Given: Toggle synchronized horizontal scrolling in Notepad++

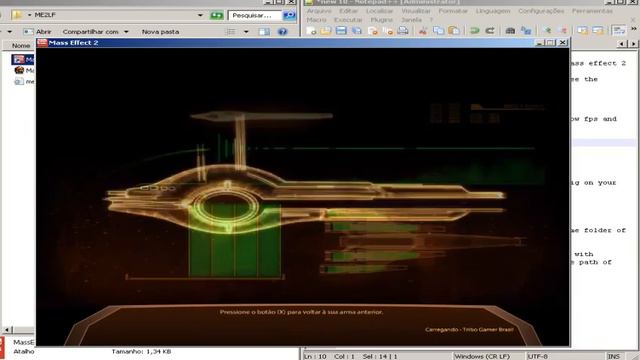Looking at the screenshot, I should click(598, 31).
